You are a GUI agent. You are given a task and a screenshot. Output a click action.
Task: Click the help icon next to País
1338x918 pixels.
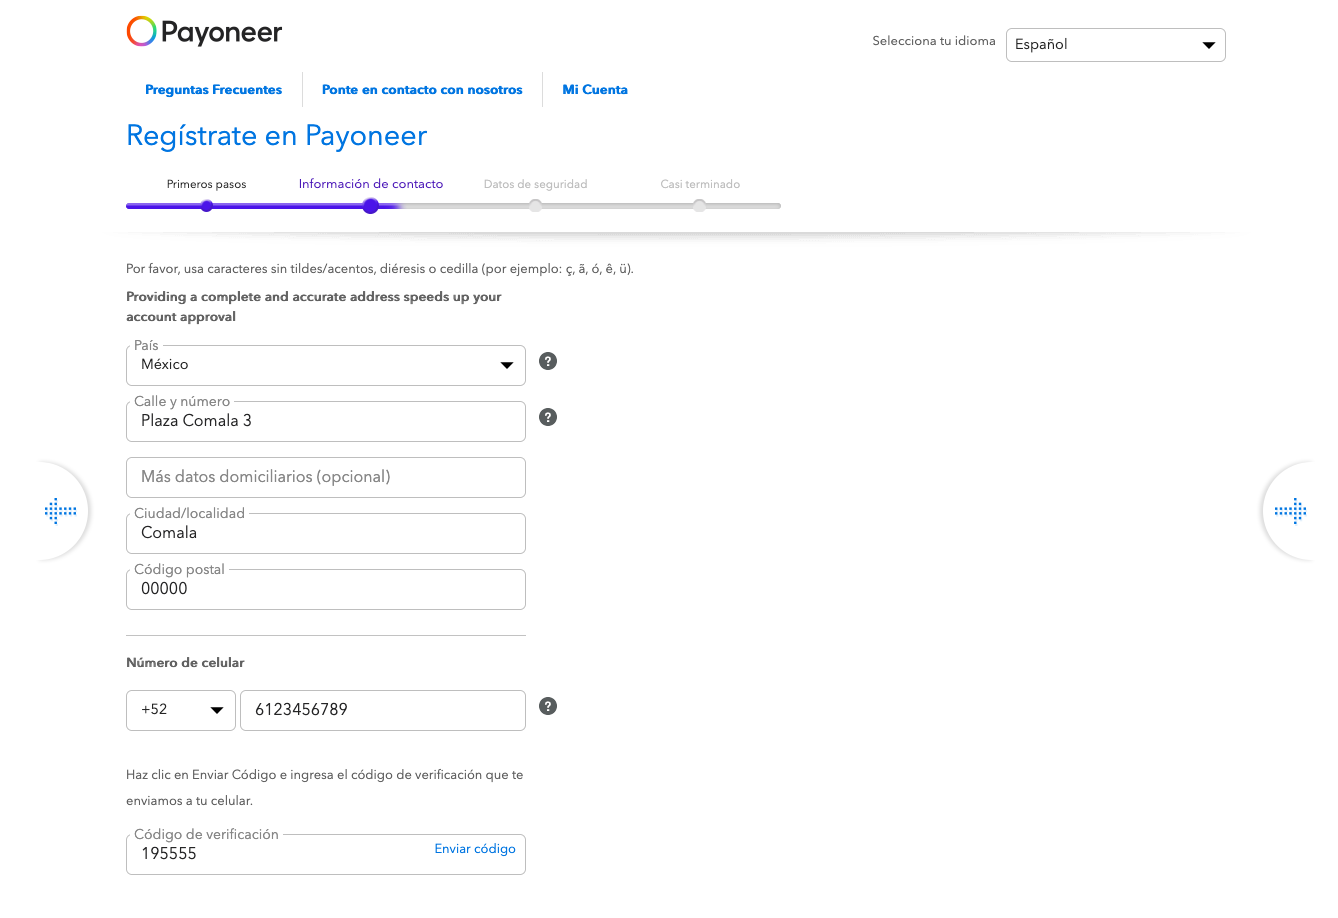coord(548,361)
